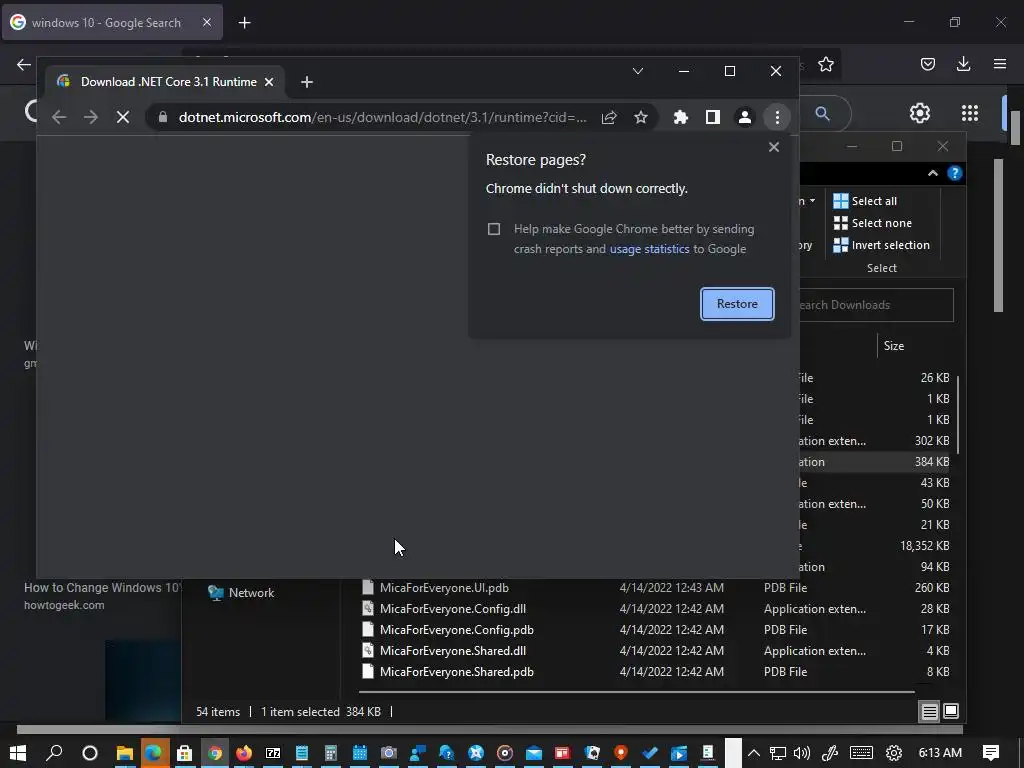Click Select none in Explorer ribbon
The height and width of the screenshot is (768, 1024).
point(872,223)
